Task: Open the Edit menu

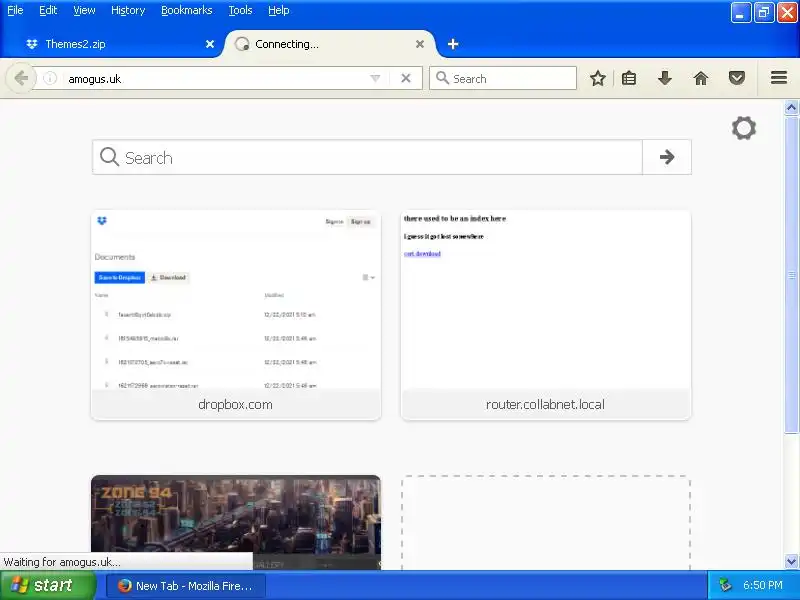Action: click(48, 10)
